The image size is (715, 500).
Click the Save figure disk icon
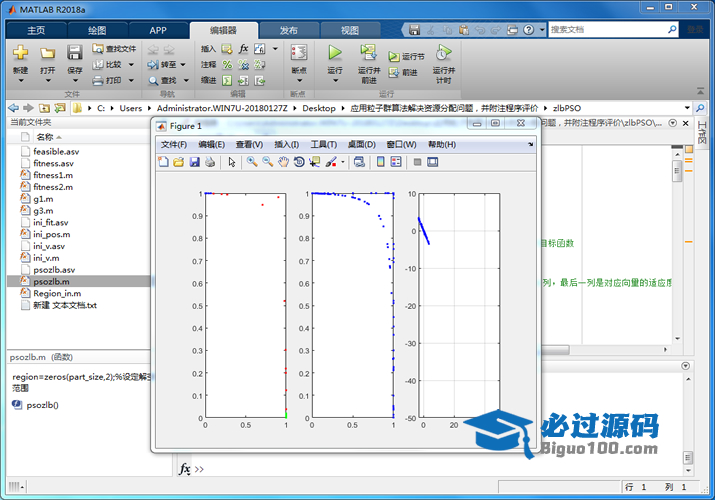pos(195,162)
